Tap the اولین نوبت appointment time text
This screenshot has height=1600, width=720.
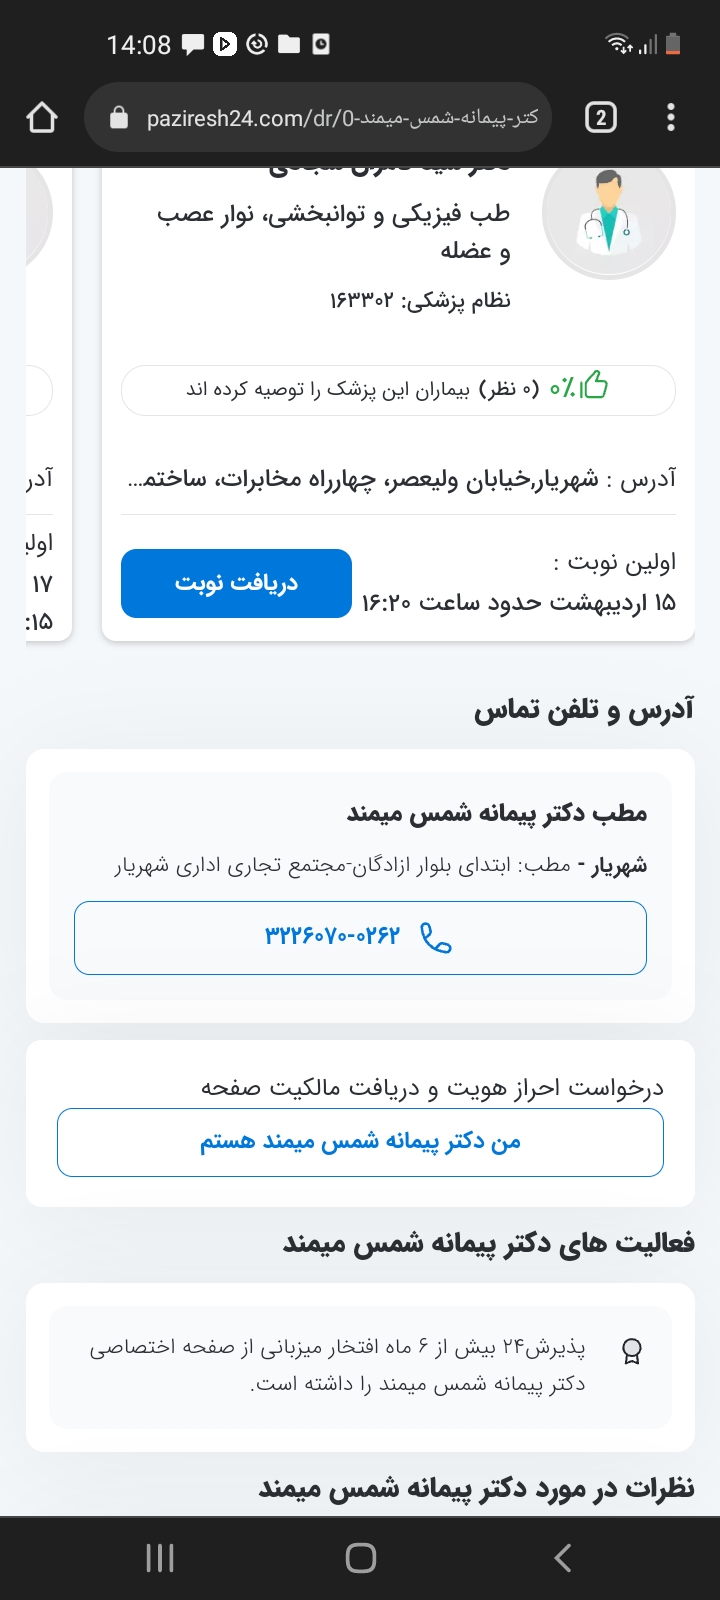point(518,603)
